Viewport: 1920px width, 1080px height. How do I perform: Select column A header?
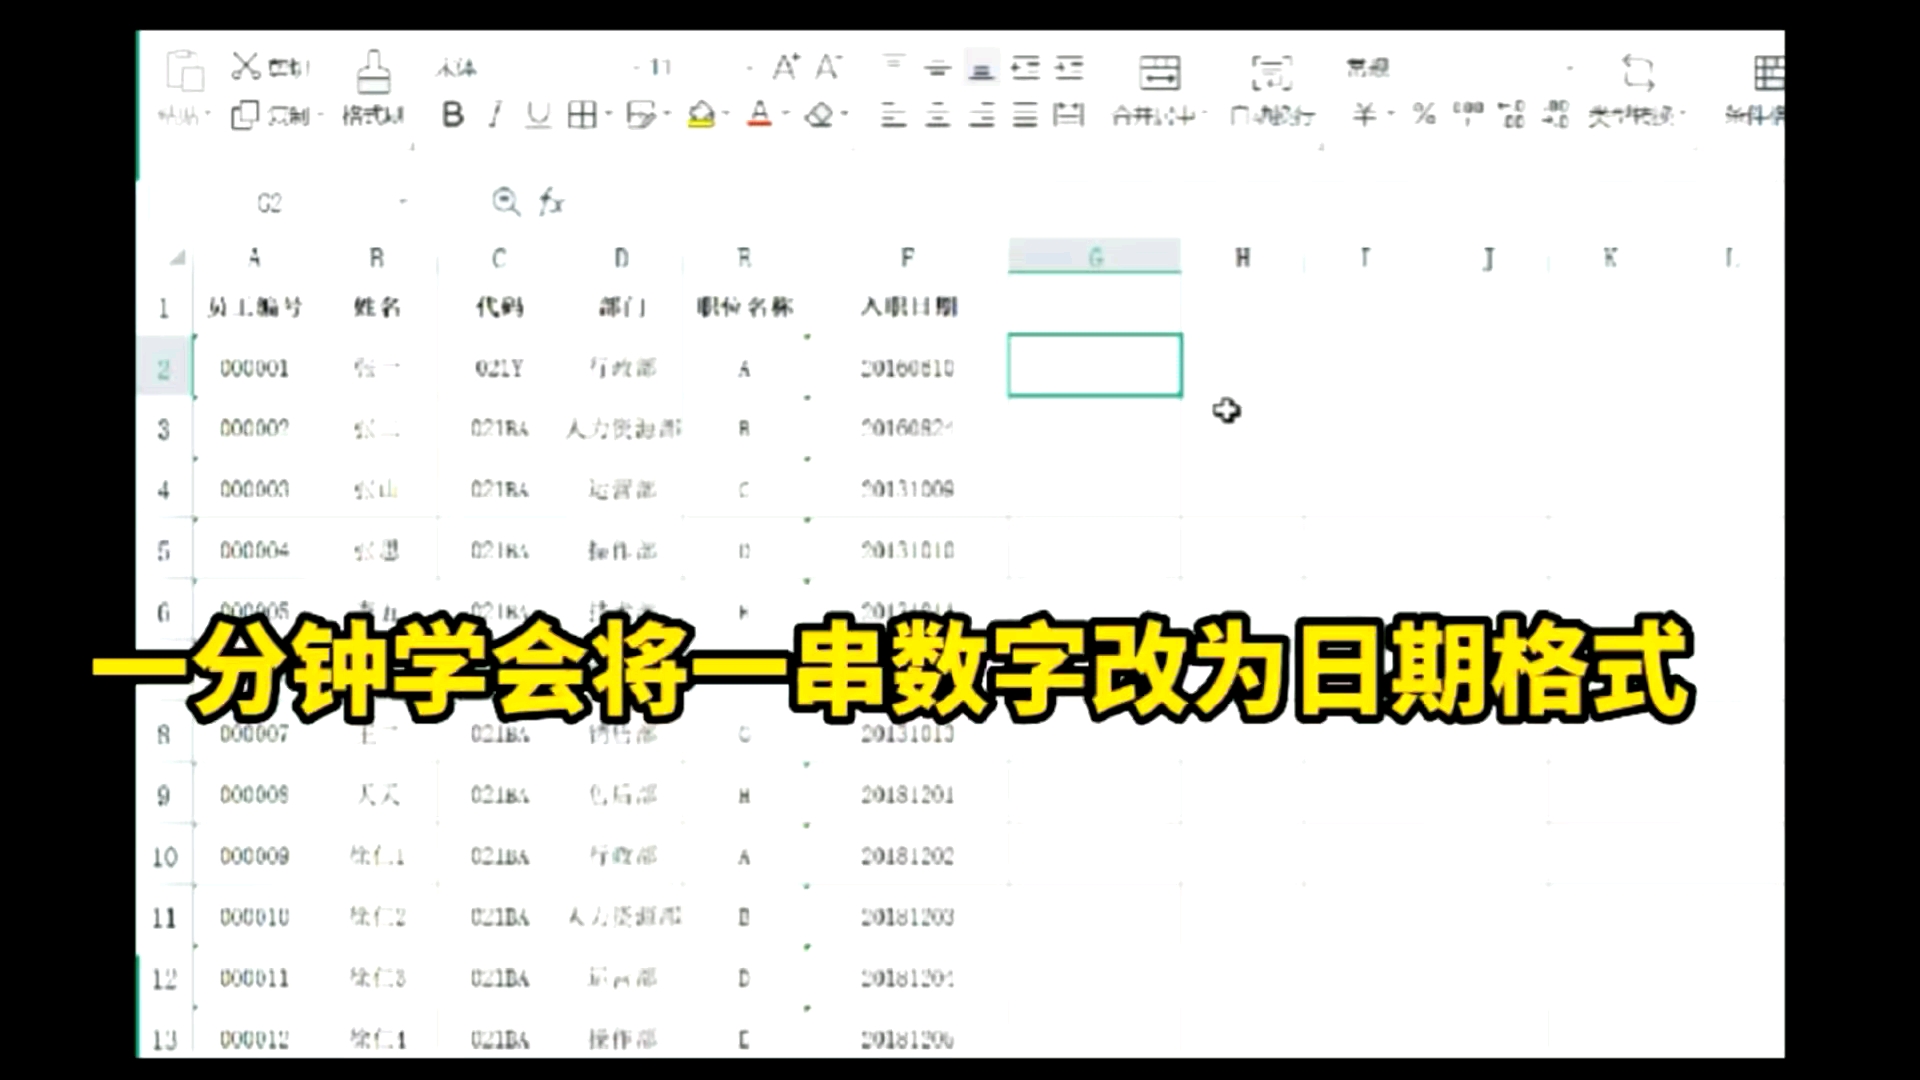(x=254, y=258)
